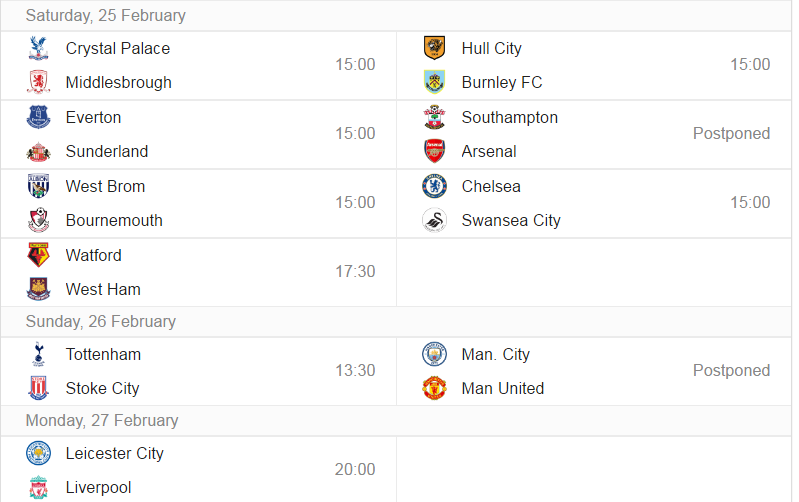Click the 17:30 Watford match time

tap(355, 272)
